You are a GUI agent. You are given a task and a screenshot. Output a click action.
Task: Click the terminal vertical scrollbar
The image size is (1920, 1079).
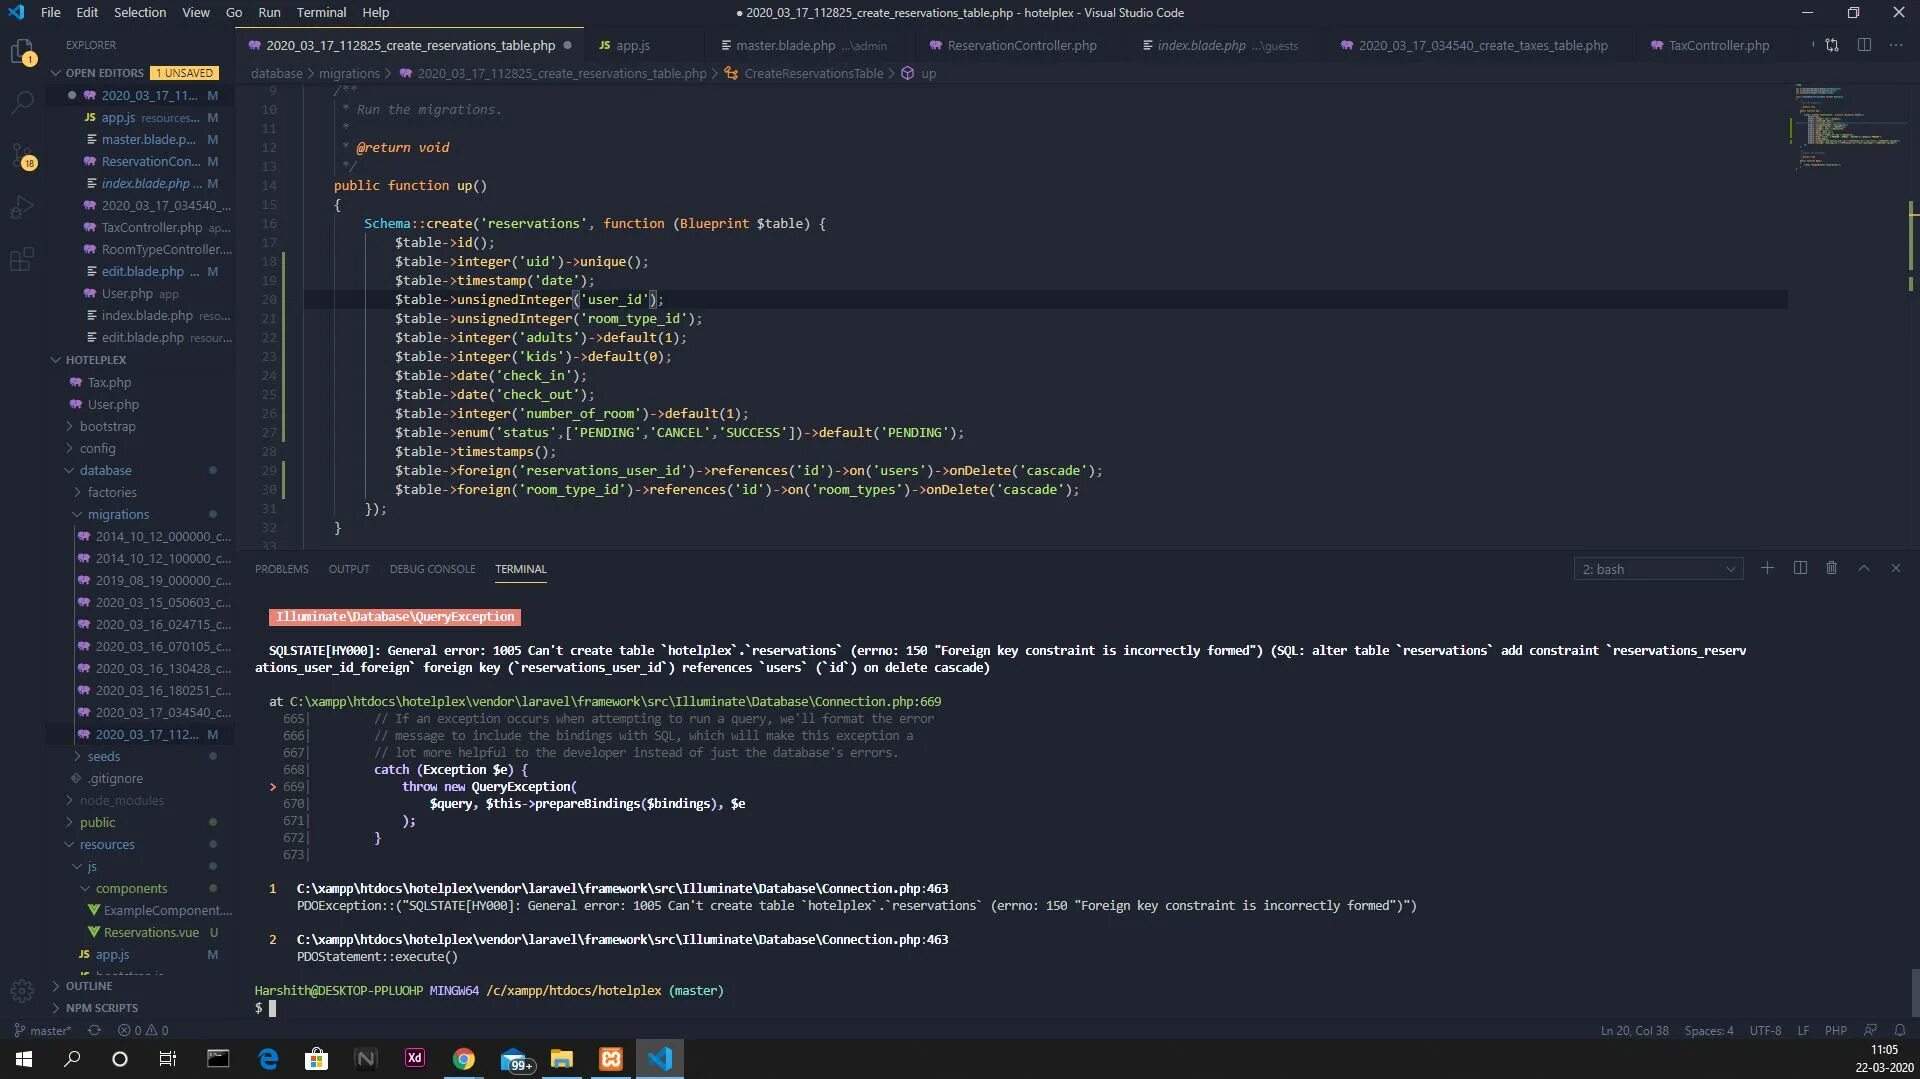[1914, 992]
